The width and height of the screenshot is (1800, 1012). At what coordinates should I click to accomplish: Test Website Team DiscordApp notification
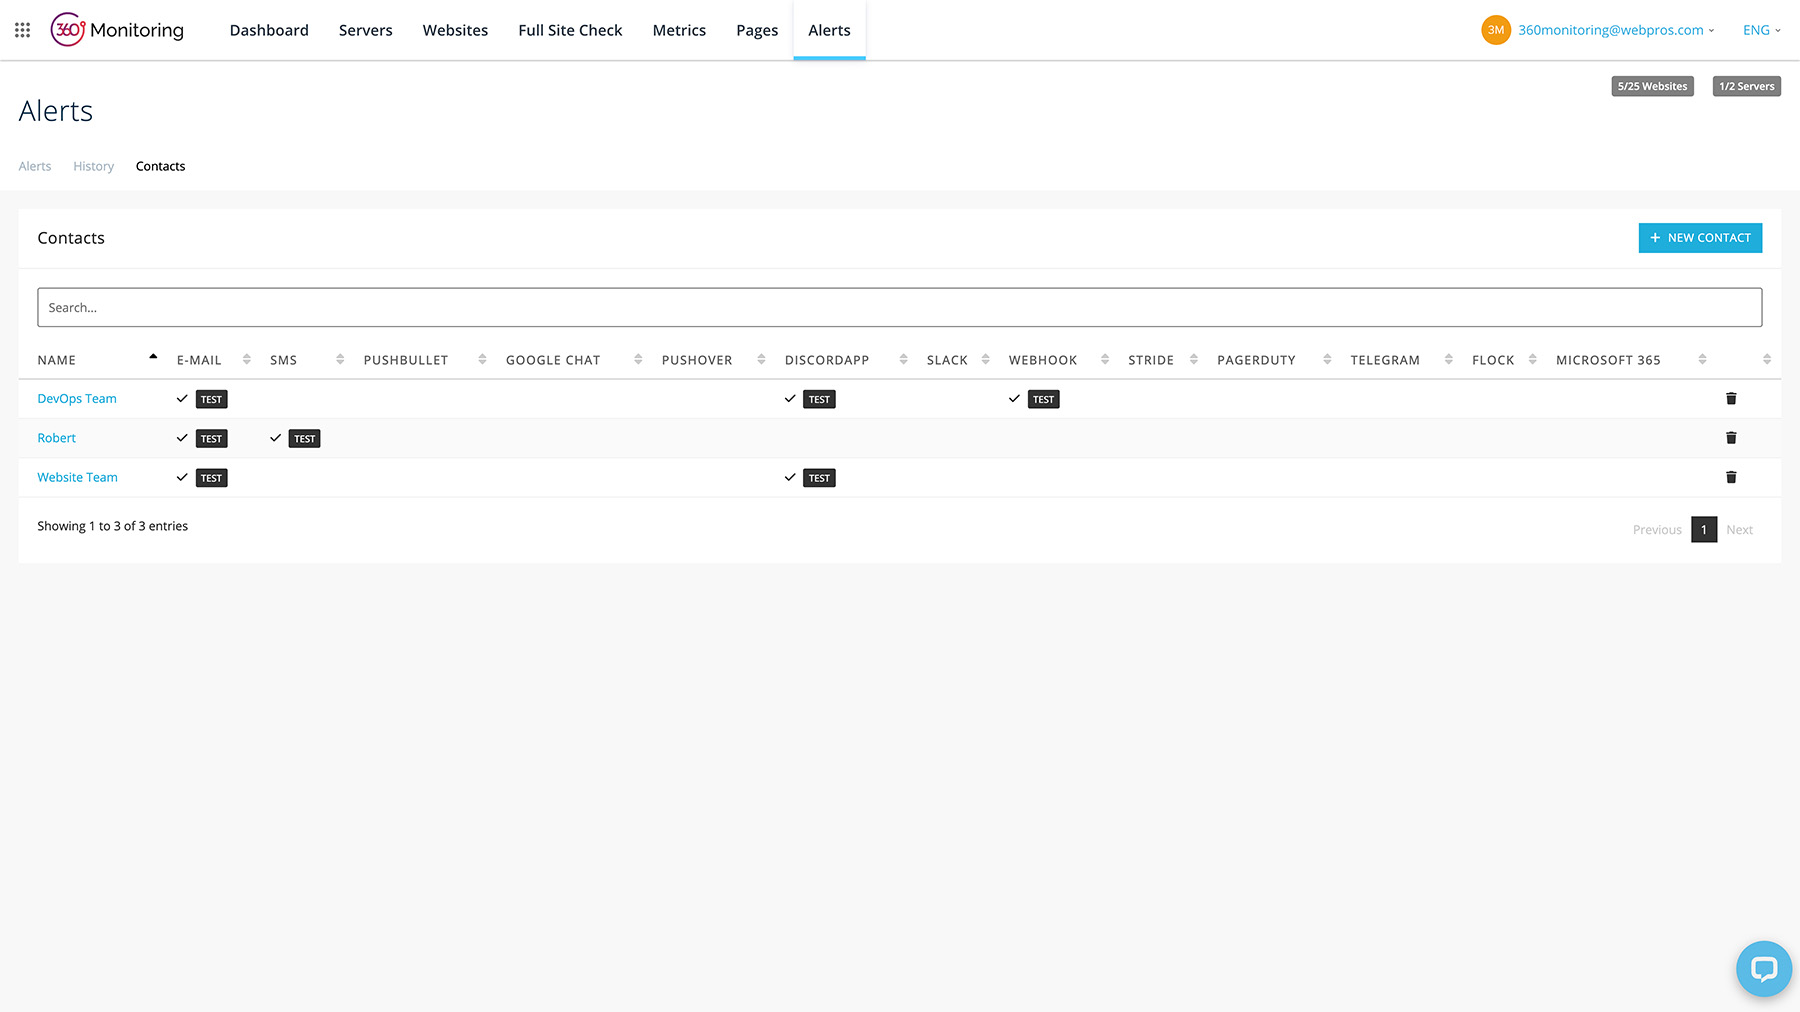pyautogui.click(x=819, y=478)
